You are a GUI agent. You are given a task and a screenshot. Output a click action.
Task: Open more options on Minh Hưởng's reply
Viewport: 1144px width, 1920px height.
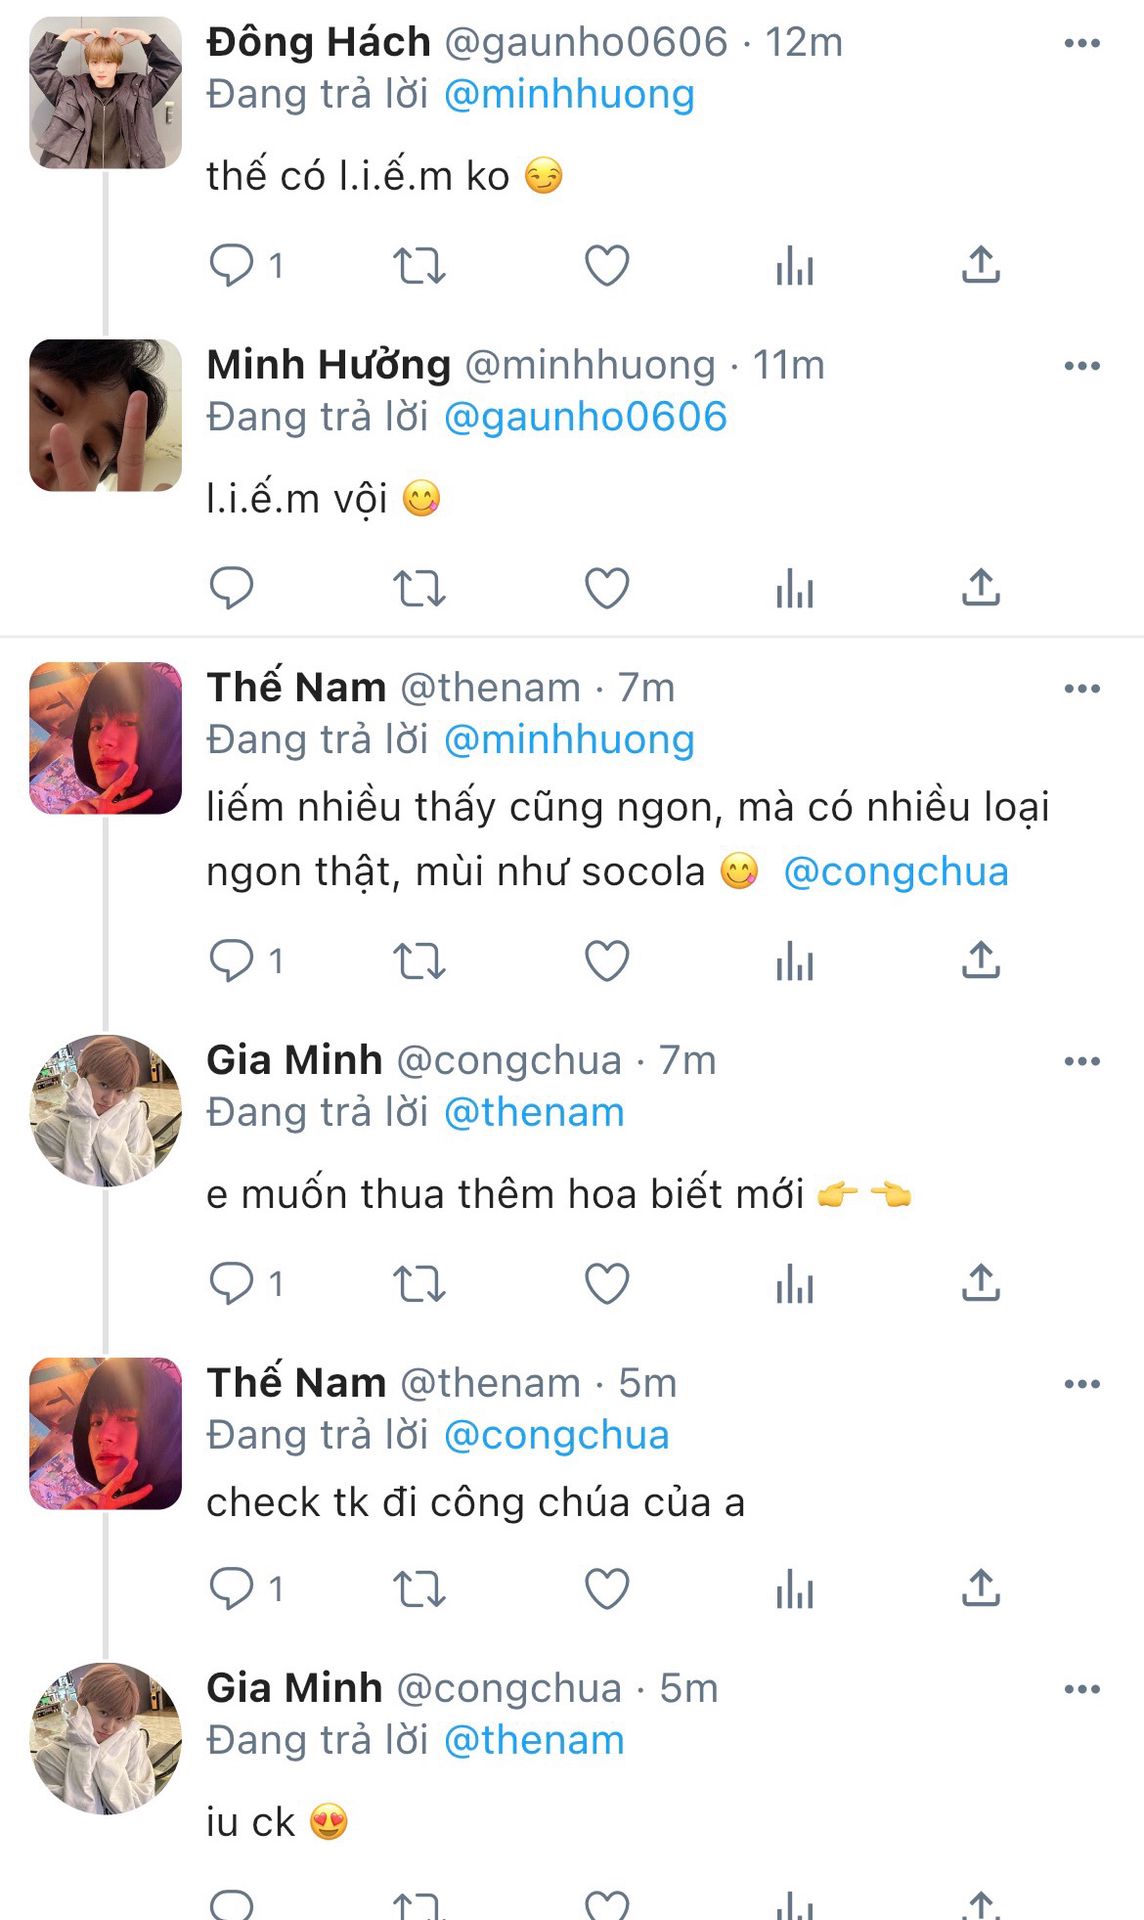[1082, 366]
